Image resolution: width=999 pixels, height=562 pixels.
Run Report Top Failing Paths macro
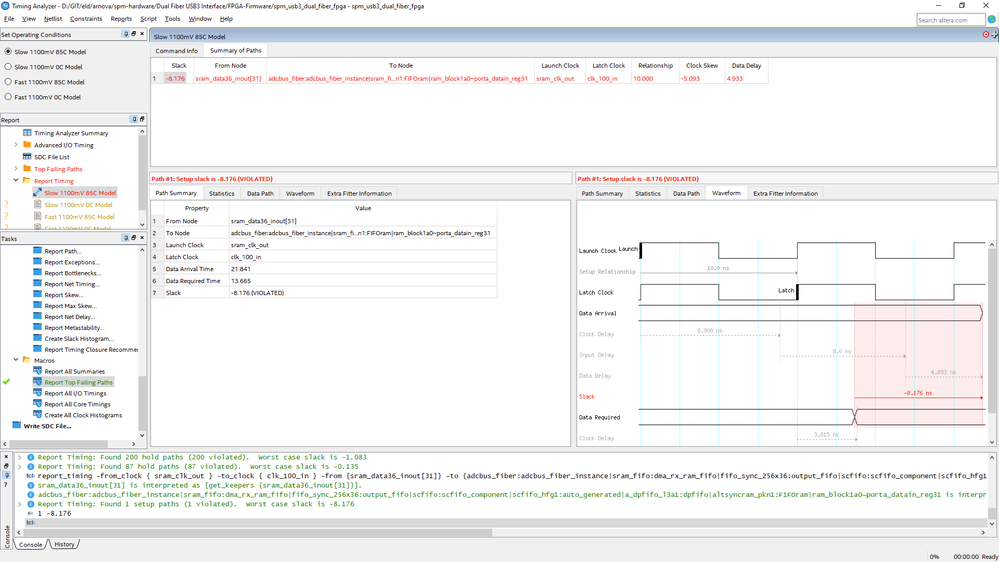click(x=78, y=382)
